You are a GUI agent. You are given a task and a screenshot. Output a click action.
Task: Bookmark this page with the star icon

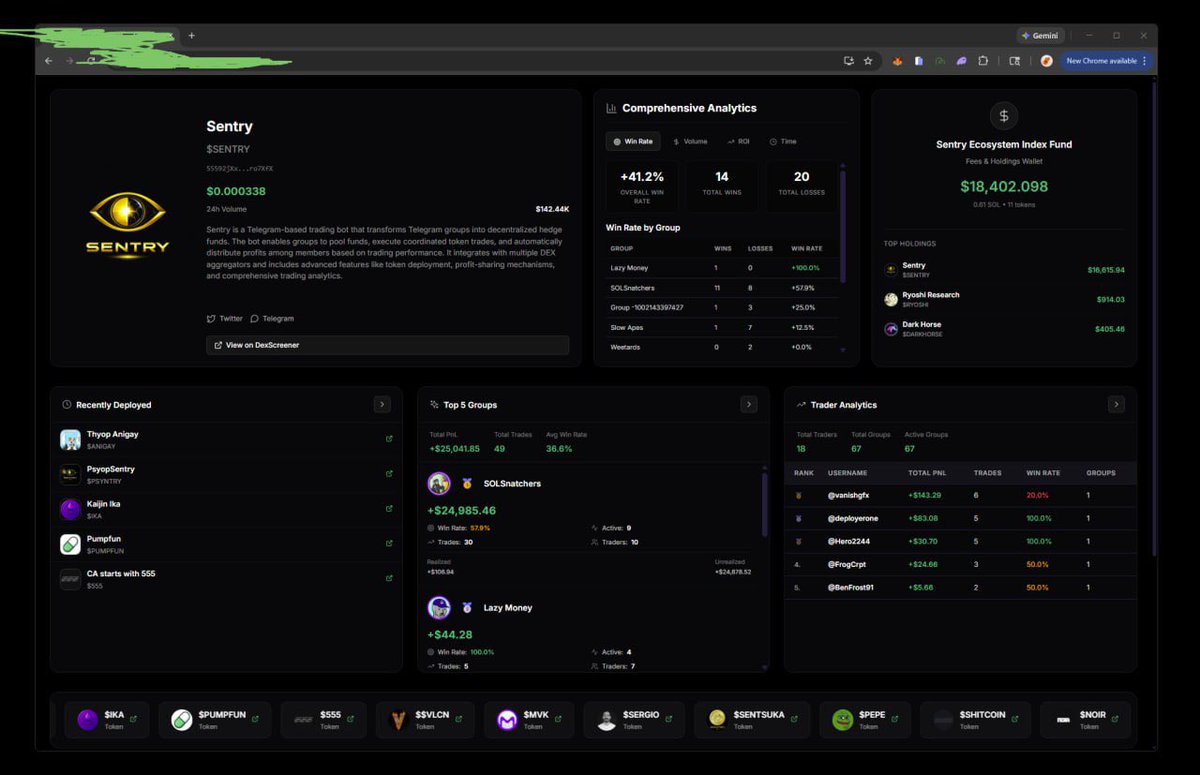coord(868,61)
